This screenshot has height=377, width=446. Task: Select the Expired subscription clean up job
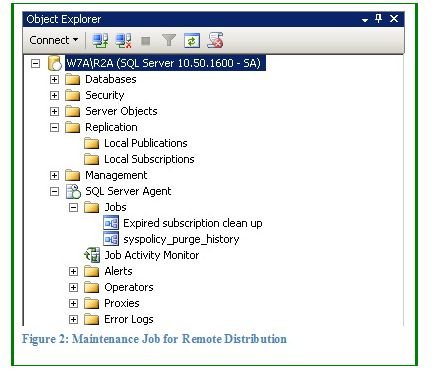click(193, 223)
